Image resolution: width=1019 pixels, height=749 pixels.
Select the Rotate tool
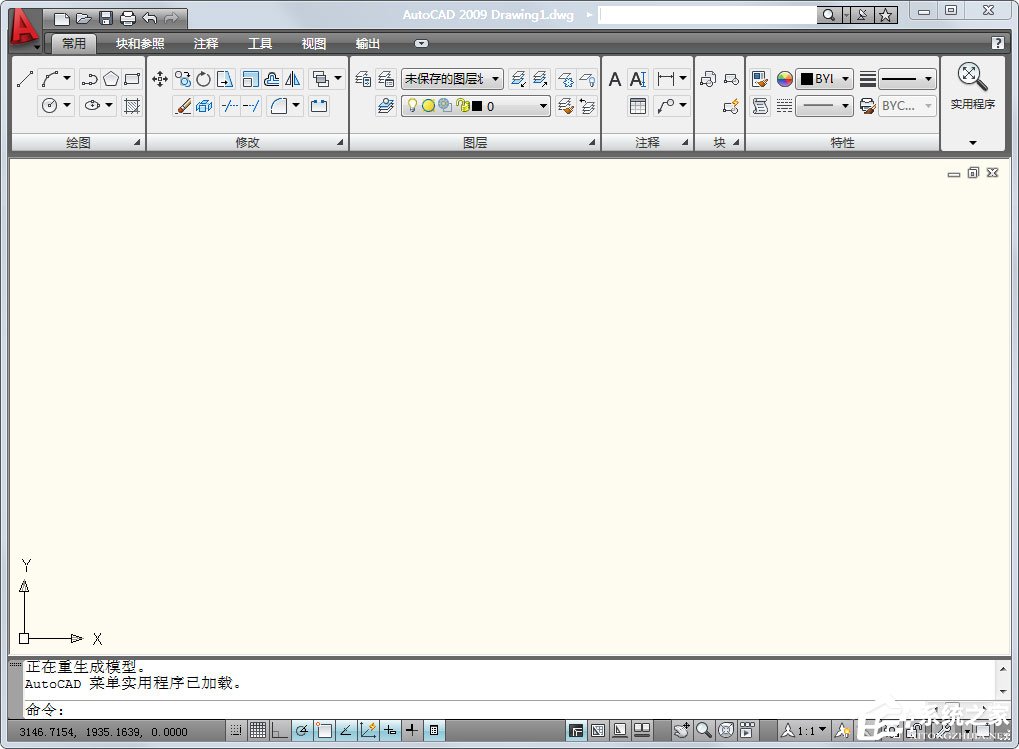202,80
